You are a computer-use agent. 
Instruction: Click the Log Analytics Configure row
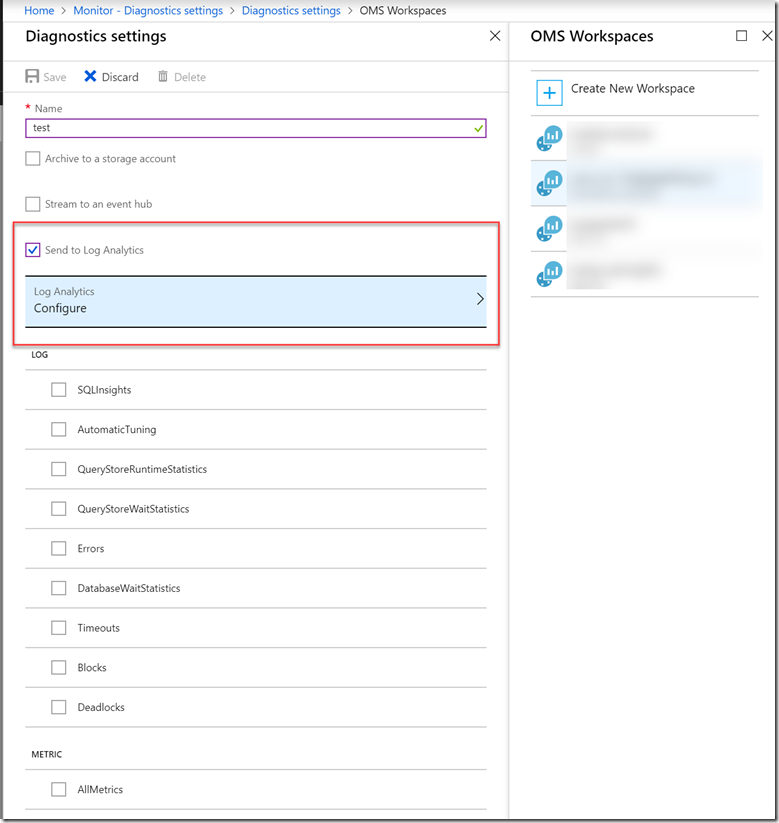(x=256, y=301)
